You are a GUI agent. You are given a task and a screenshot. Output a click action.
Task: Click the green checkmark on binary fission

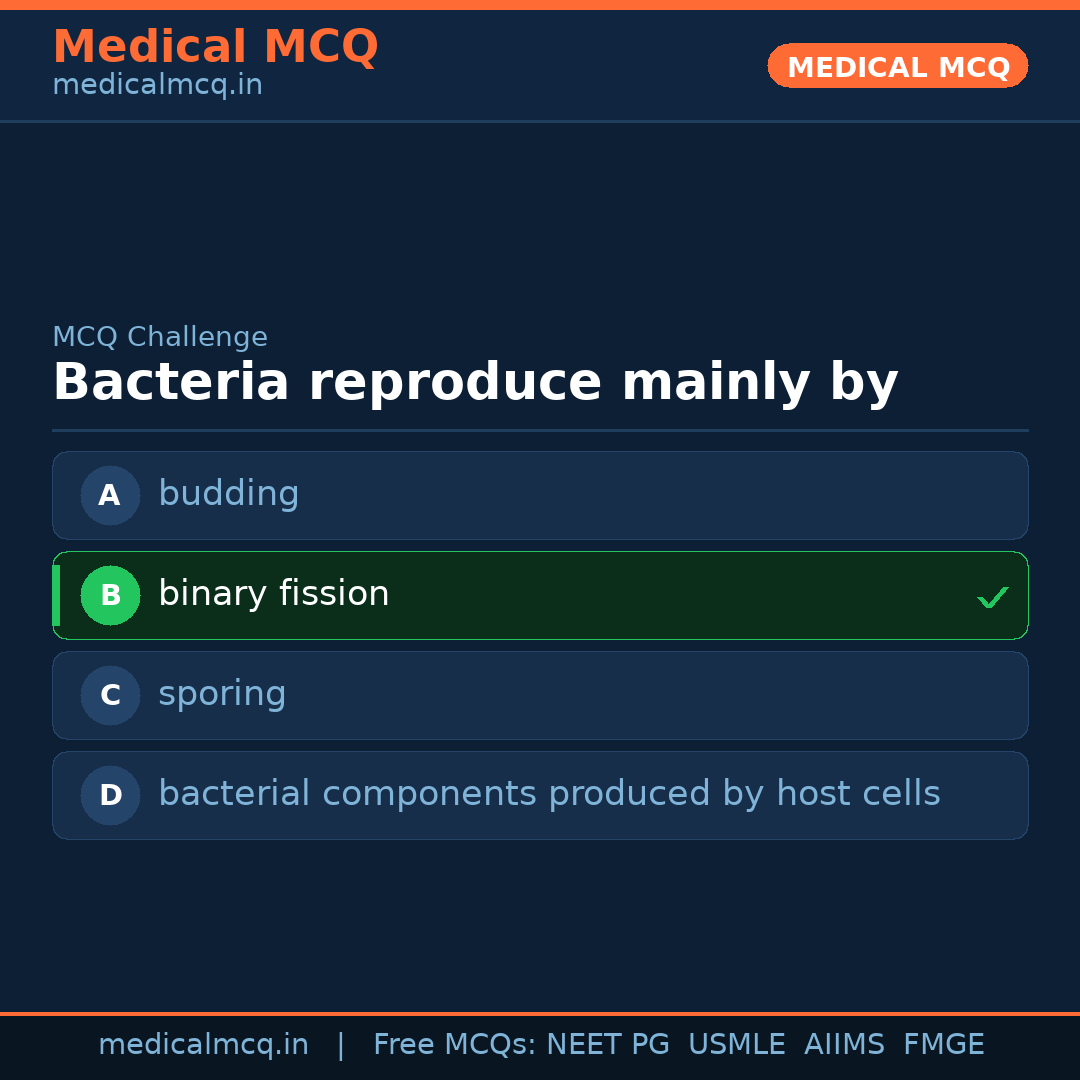[992, 597]
